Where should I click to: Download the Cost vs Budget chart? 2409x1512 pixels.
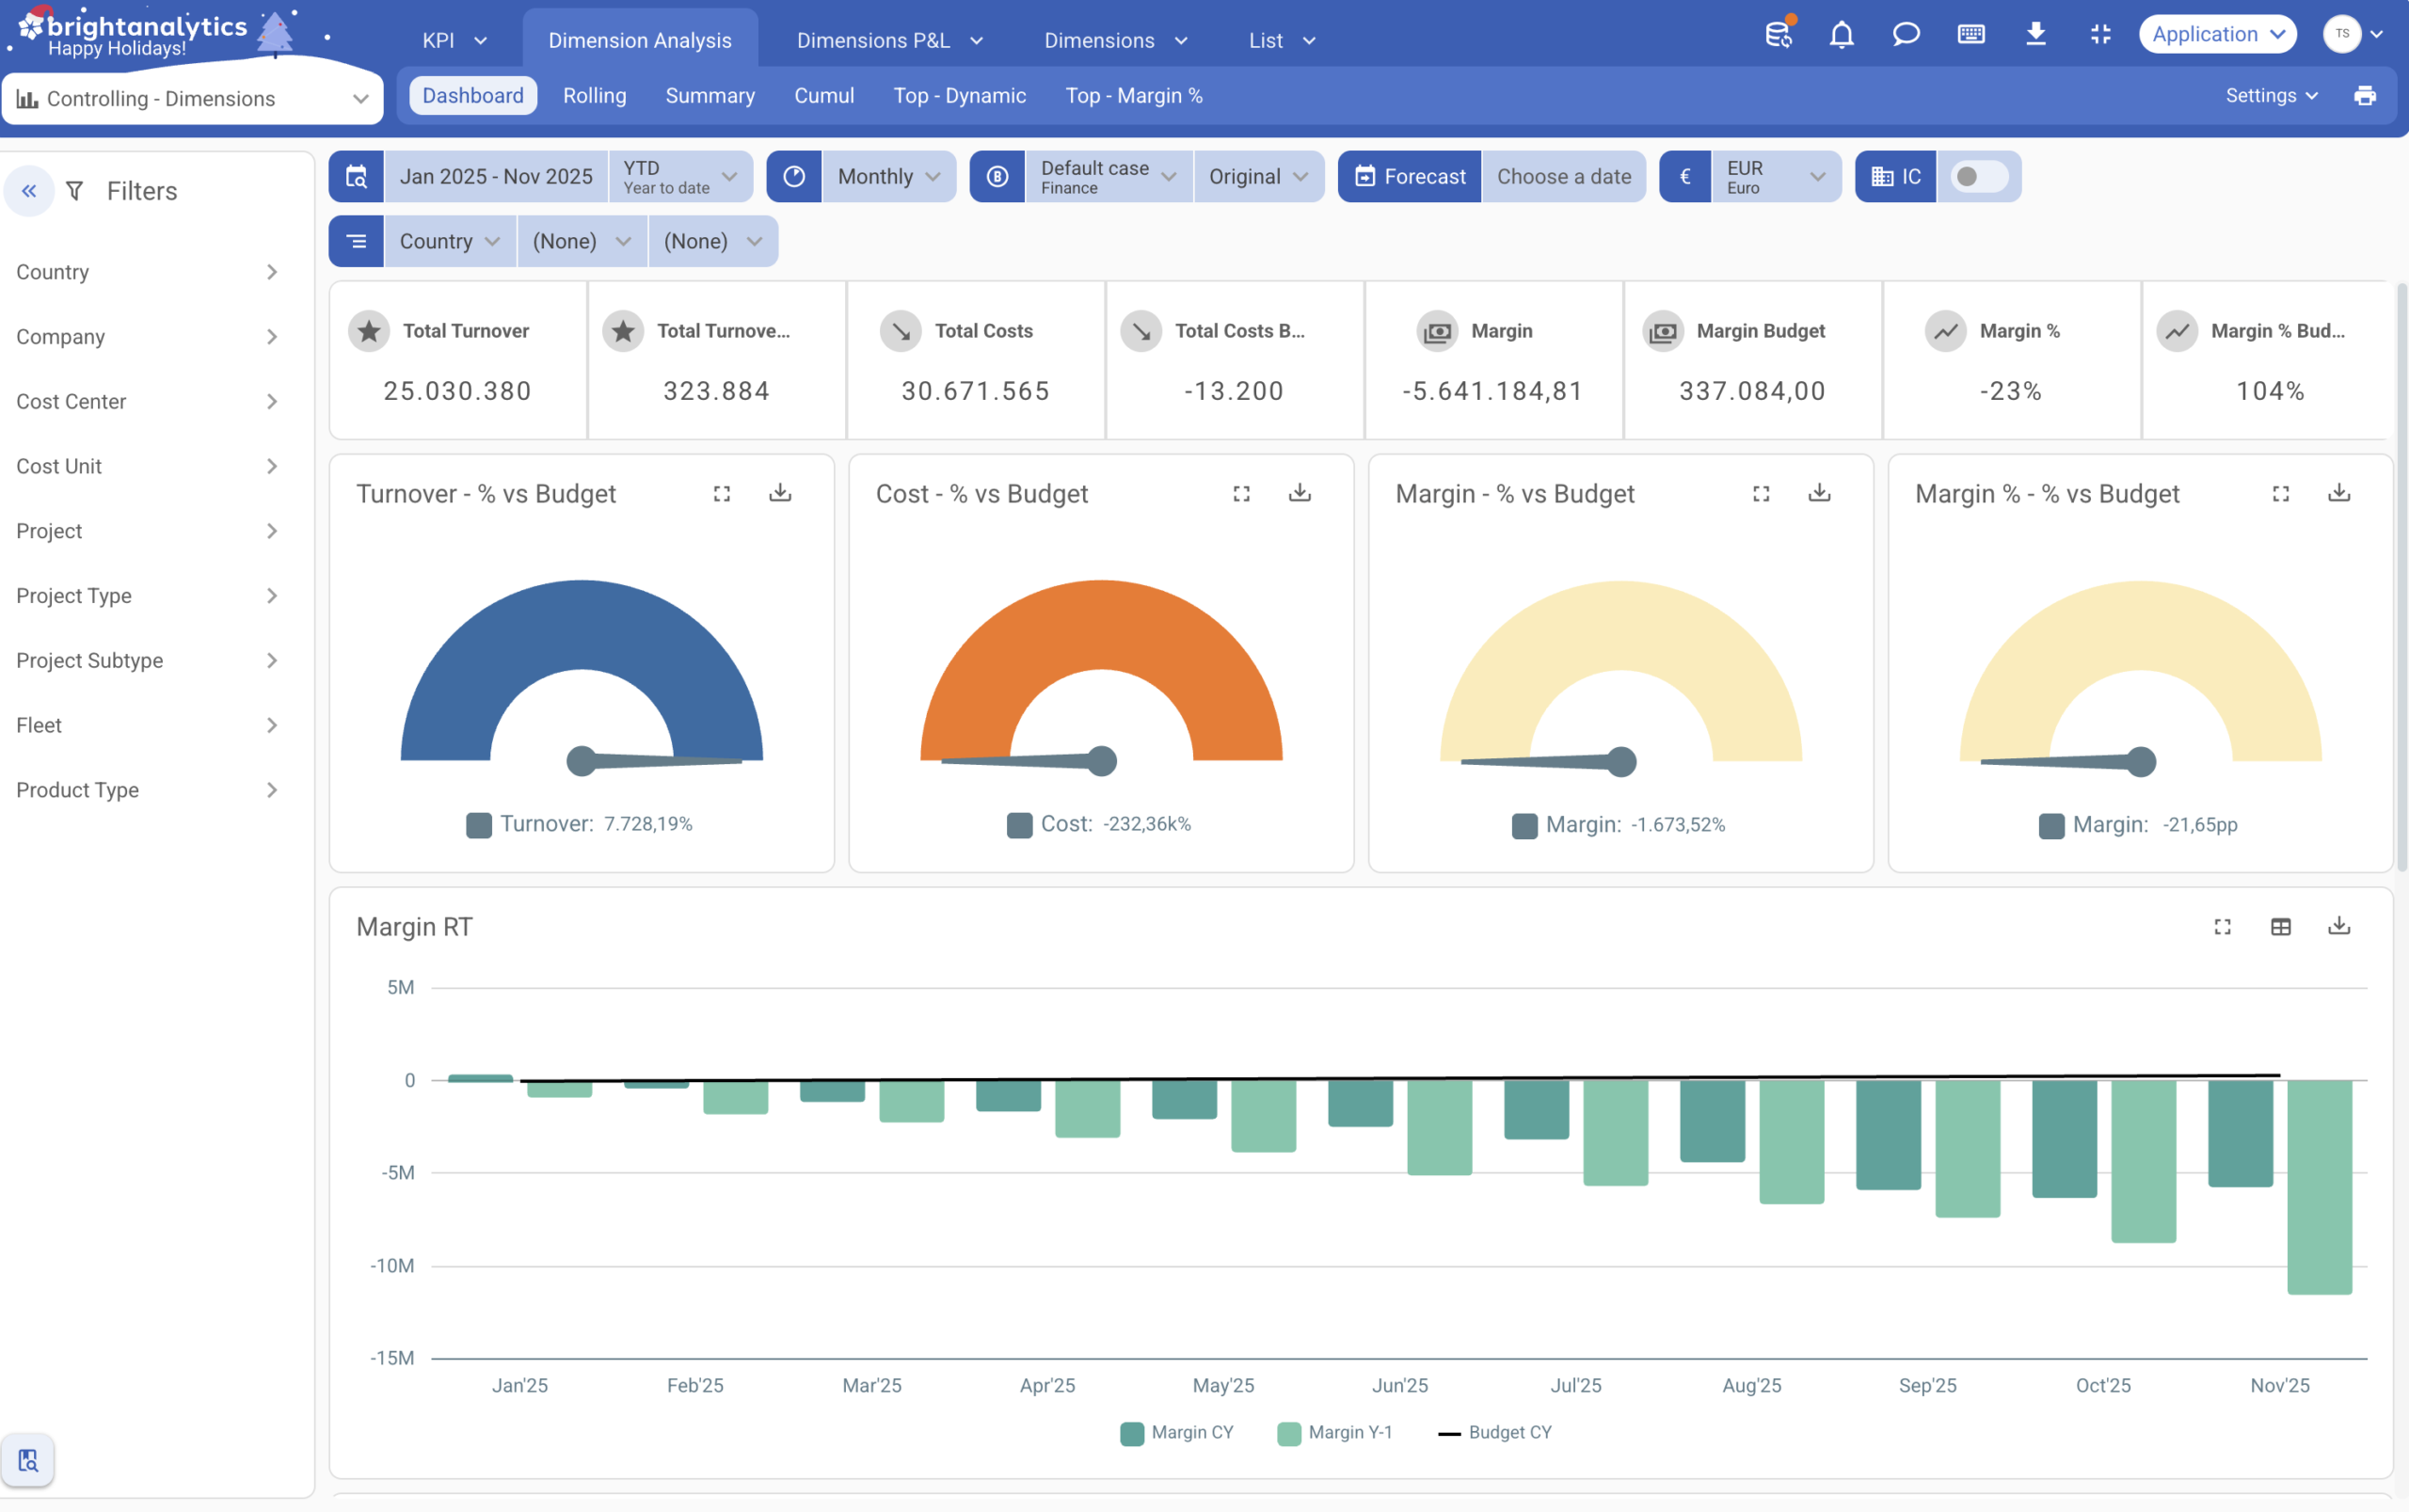click(x=1299, y=493)
